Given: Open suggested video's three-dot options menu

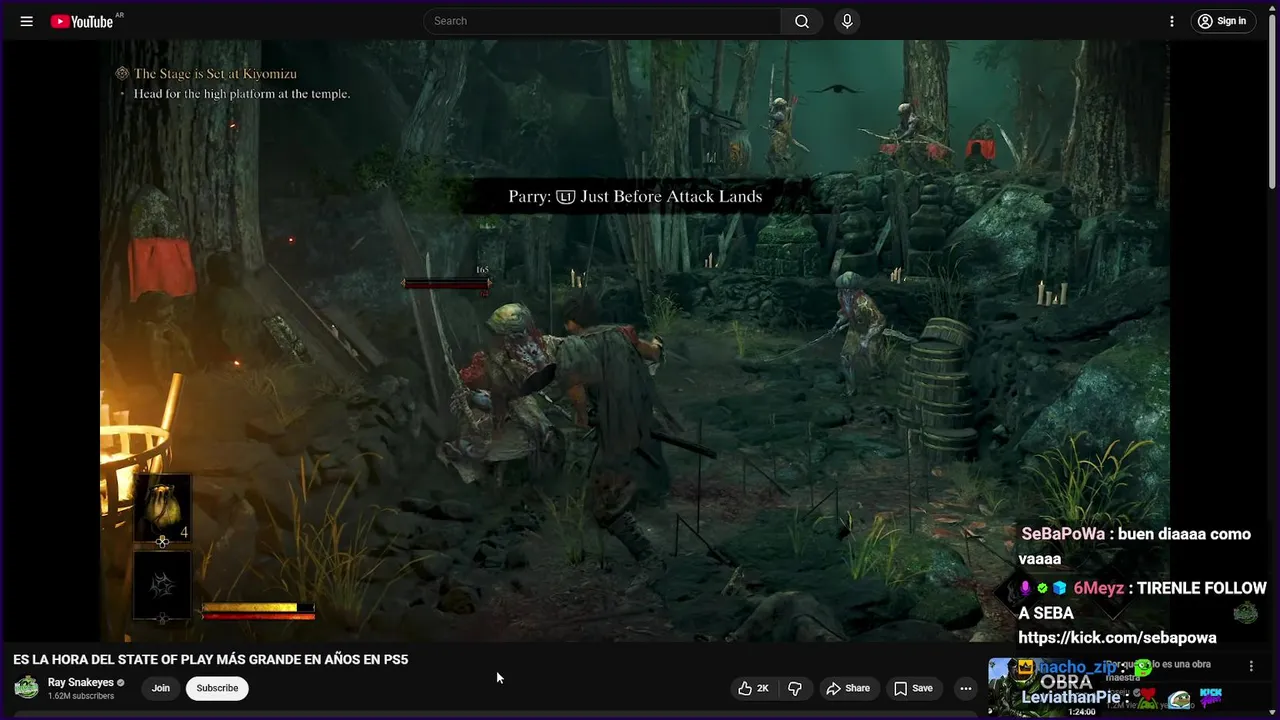Looking at the screenshot, I should pyautogui.click(x=1251, y=666).
